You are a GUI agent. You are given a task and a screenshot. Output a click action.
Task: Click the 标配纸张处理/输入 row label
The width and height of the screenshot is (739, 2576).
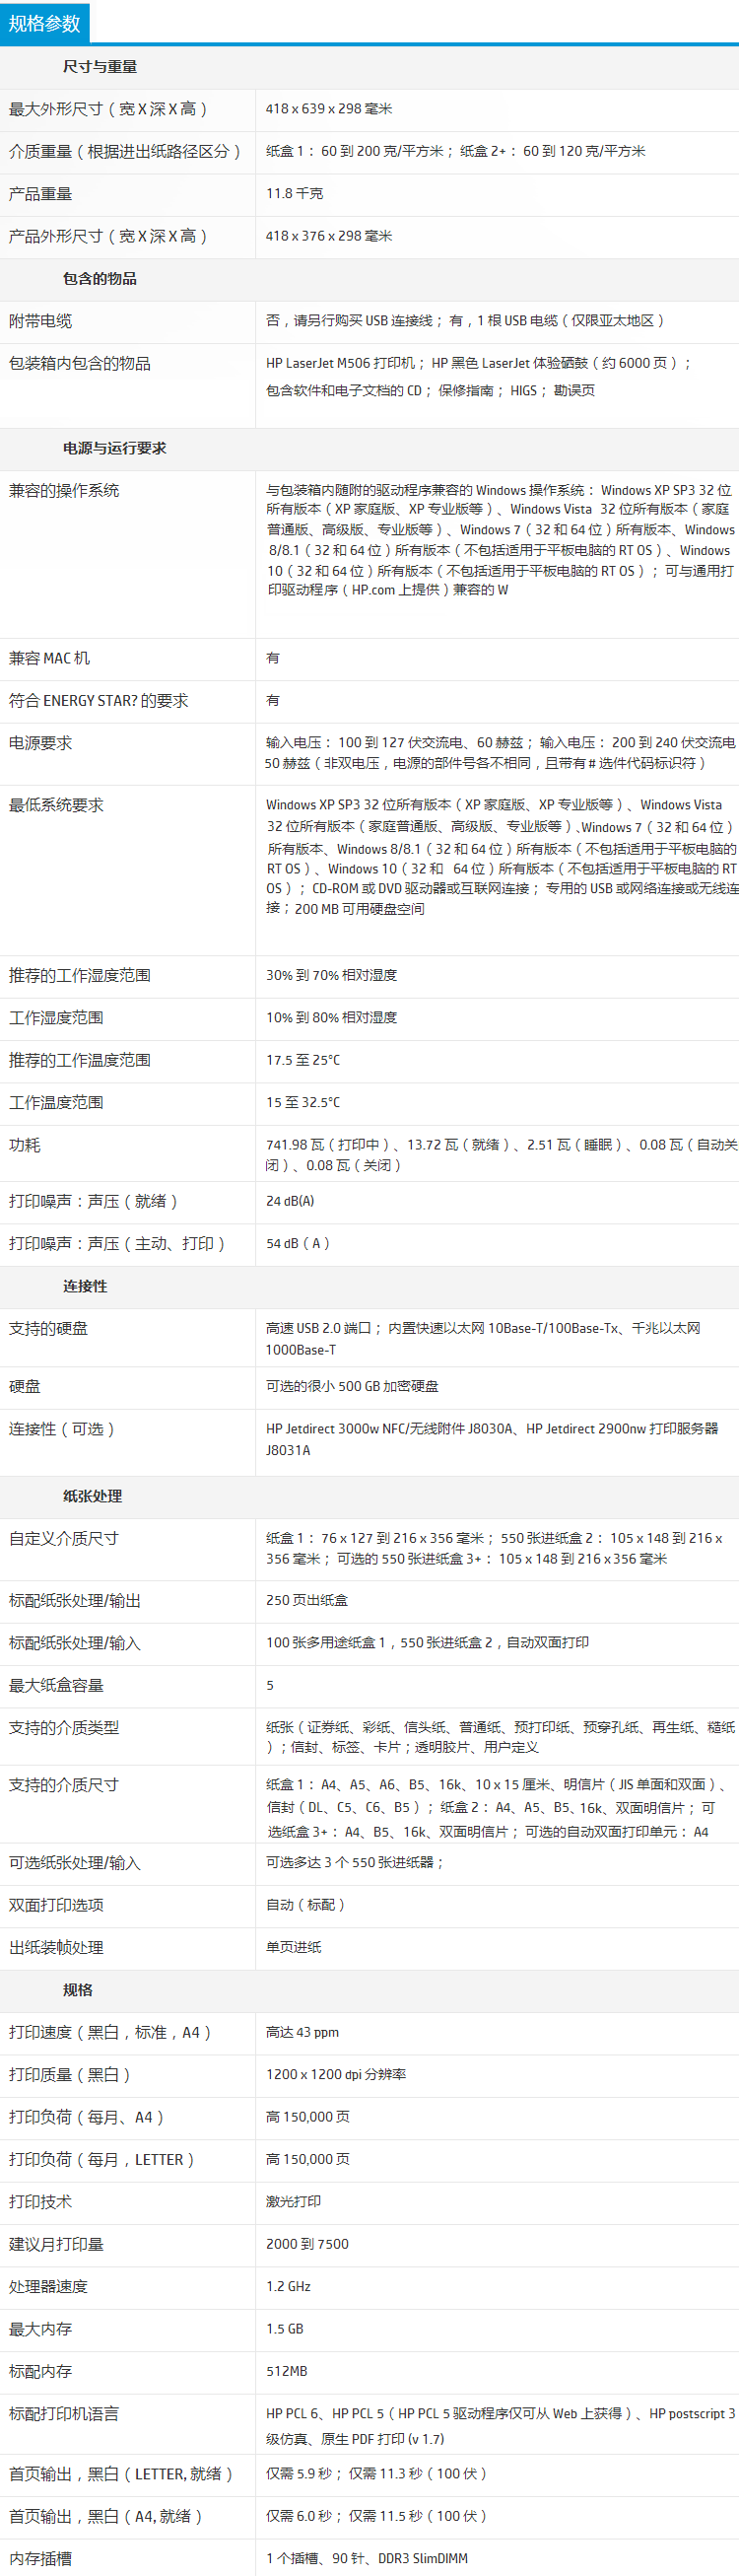pos(75,1644)
